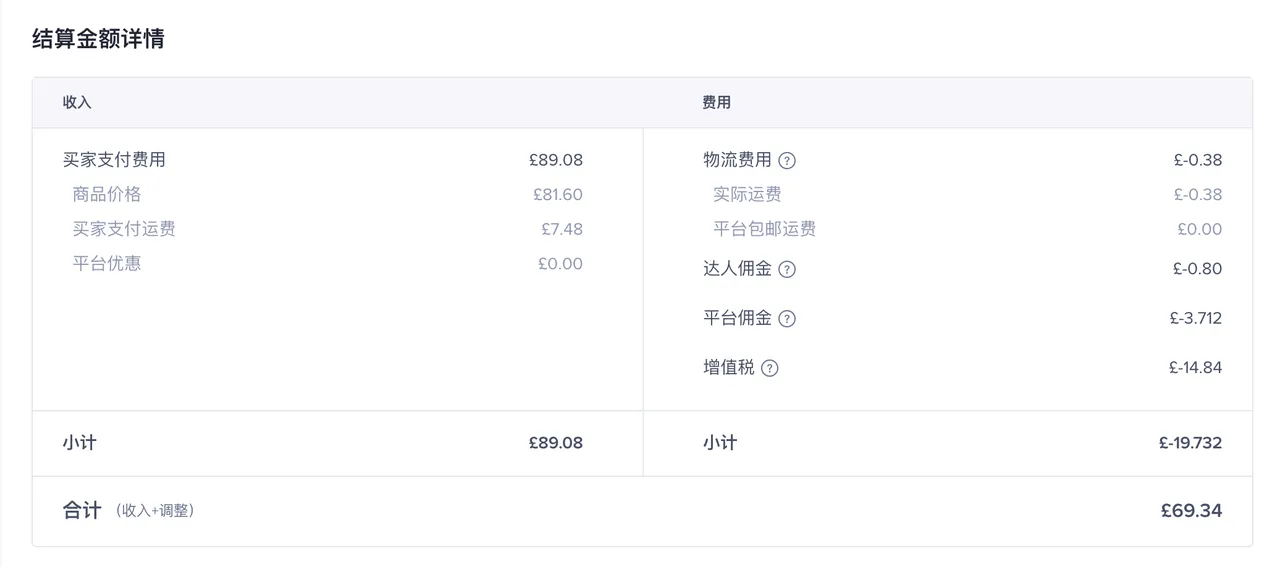This screenshot has height=567, width=1280.
Task: Select the 买家支付运费 label
Action: coord(124,229)
